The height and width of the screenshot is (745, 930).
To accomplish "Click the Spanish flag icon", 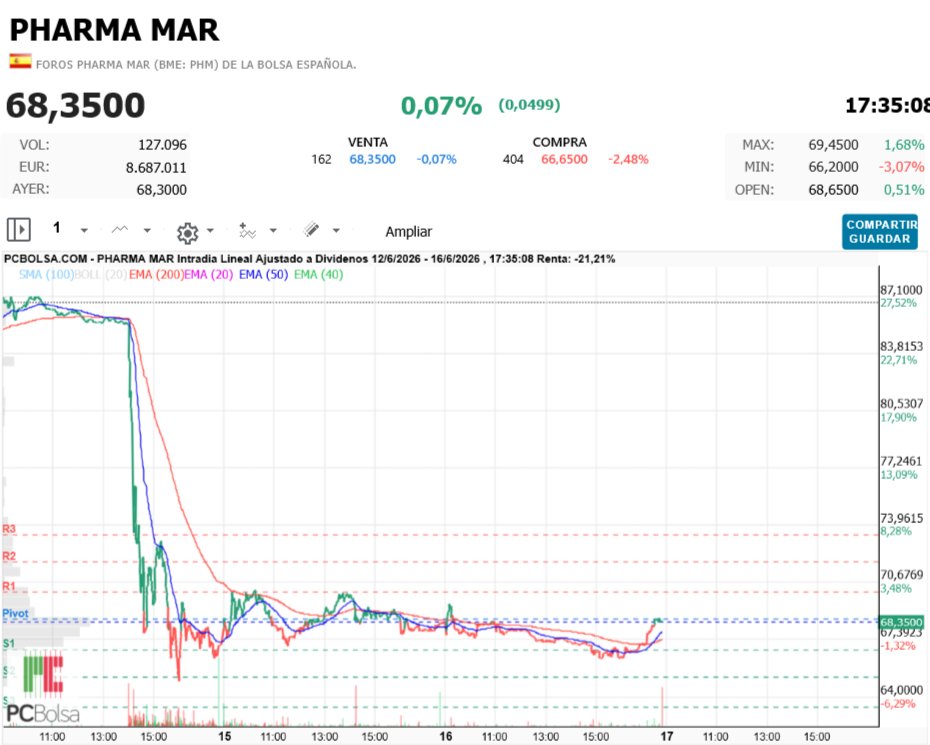I will click(20, 61).
